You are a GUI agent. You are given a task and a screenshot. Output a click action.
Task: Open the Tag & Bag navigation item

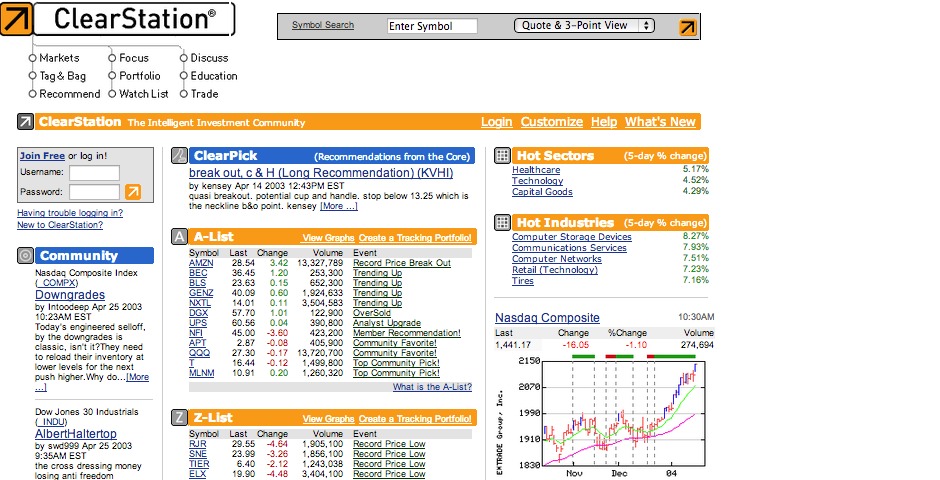[x=62, y=76]
